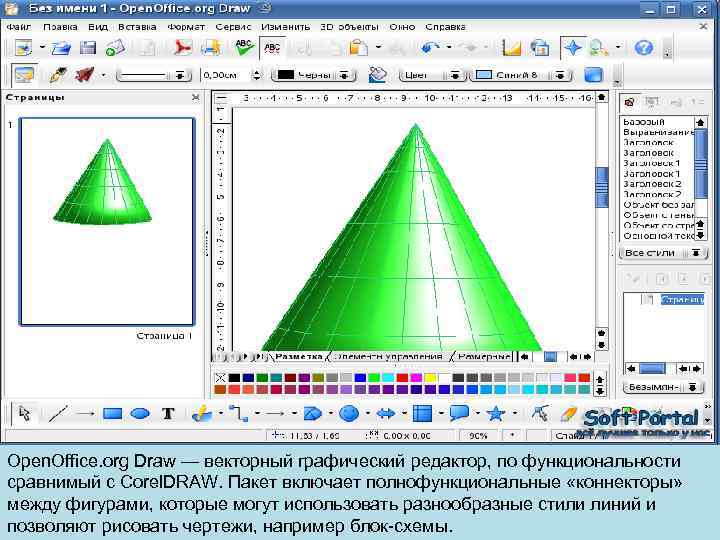The width and height of the screenshot is (720, 540).
Task: Select the line-ending-with-arrow tool
Action: pyautogui.click(x=85, y=414)
